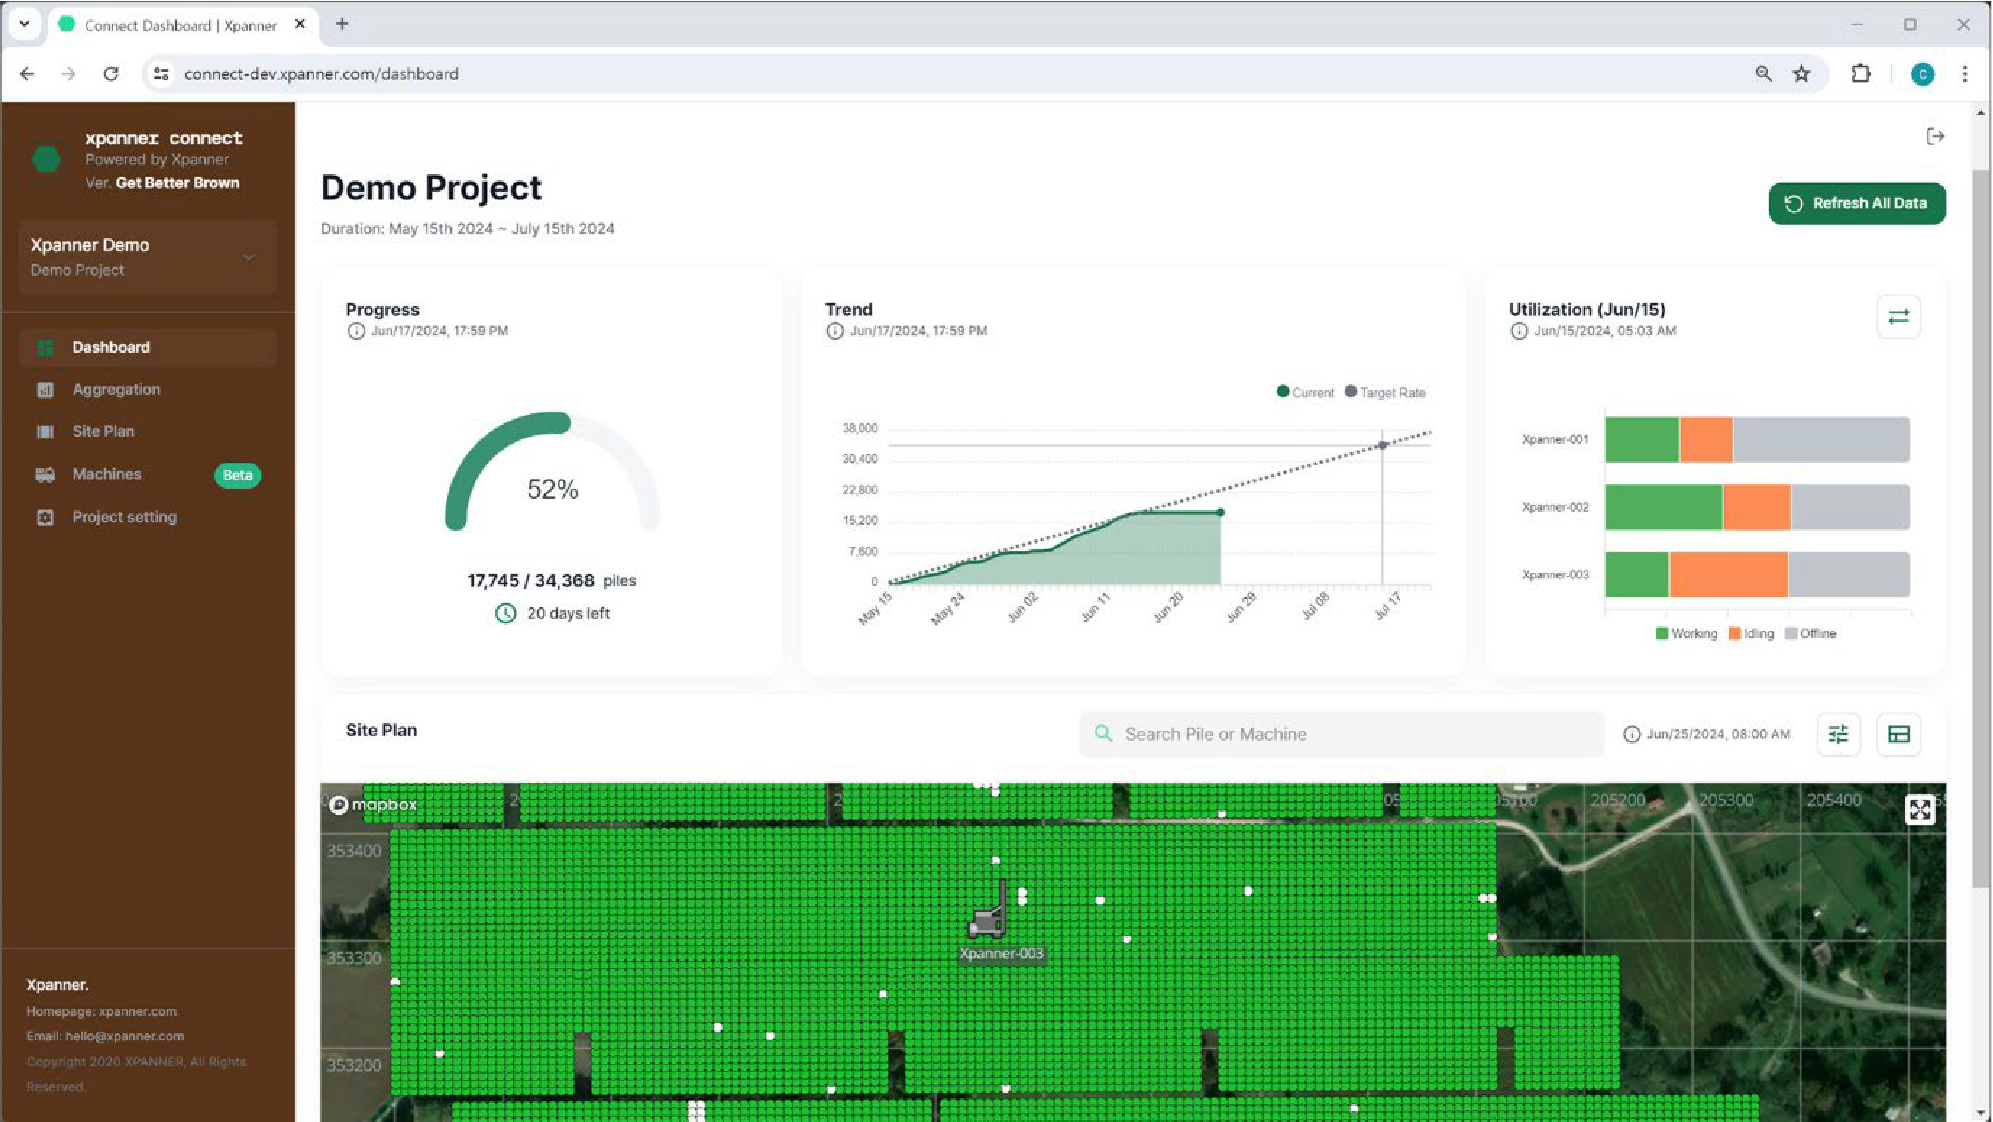Open Machines page in the sidebar
The height and width of the screenshot is (1122, 1993).
coord(106,474)
